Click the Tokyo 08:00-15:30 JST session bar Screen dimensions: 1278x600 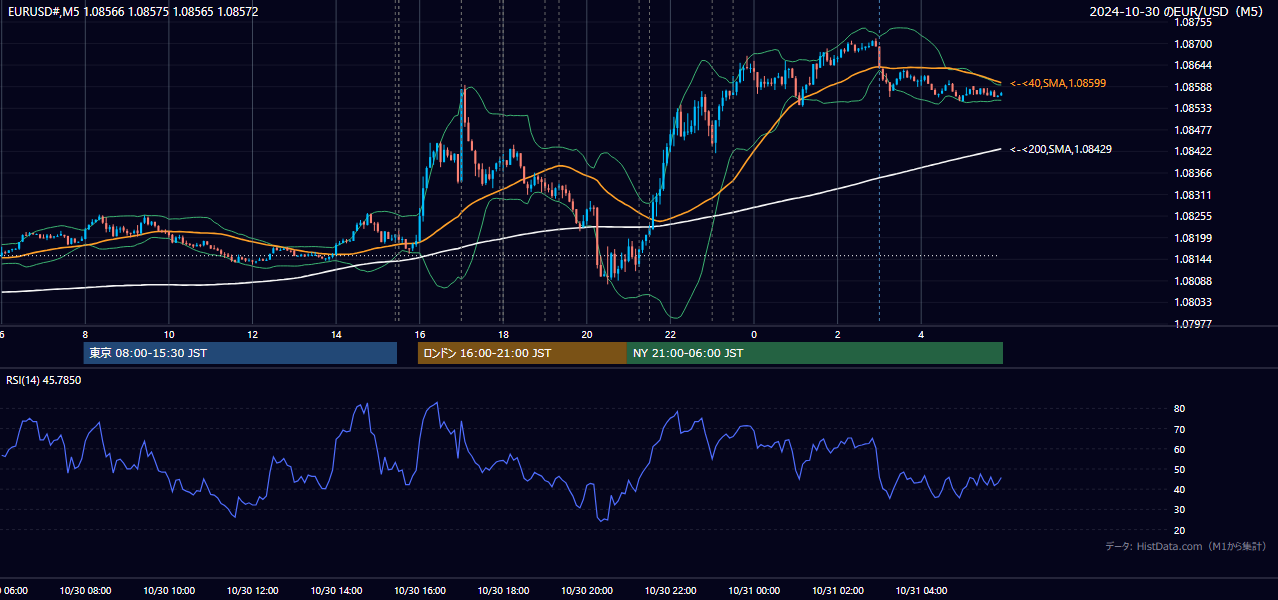point(240,353)
